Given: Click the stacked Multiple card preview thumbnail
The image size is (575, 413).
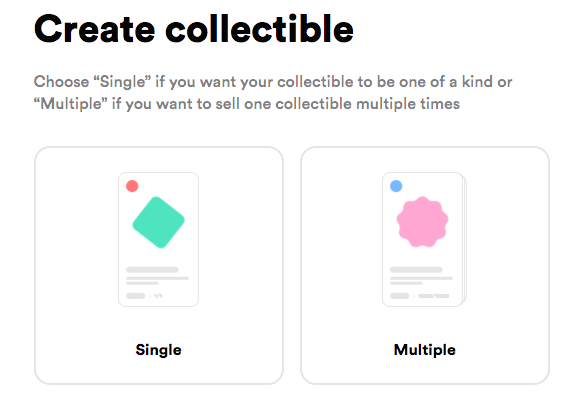Looking at the screenshot, I should (424, 239).
